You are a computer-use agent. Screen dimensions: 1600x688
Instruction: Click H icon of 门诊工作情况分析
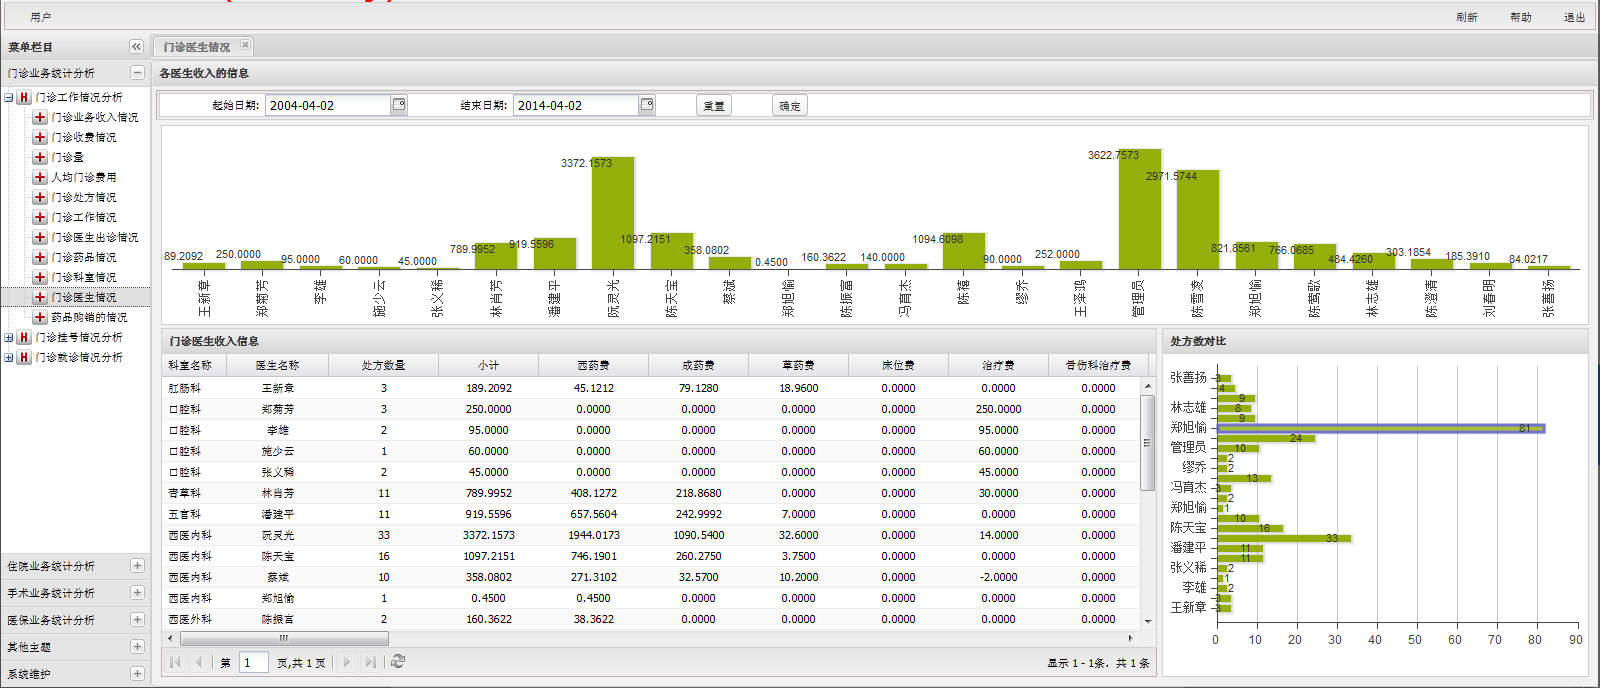click(24, 97)
